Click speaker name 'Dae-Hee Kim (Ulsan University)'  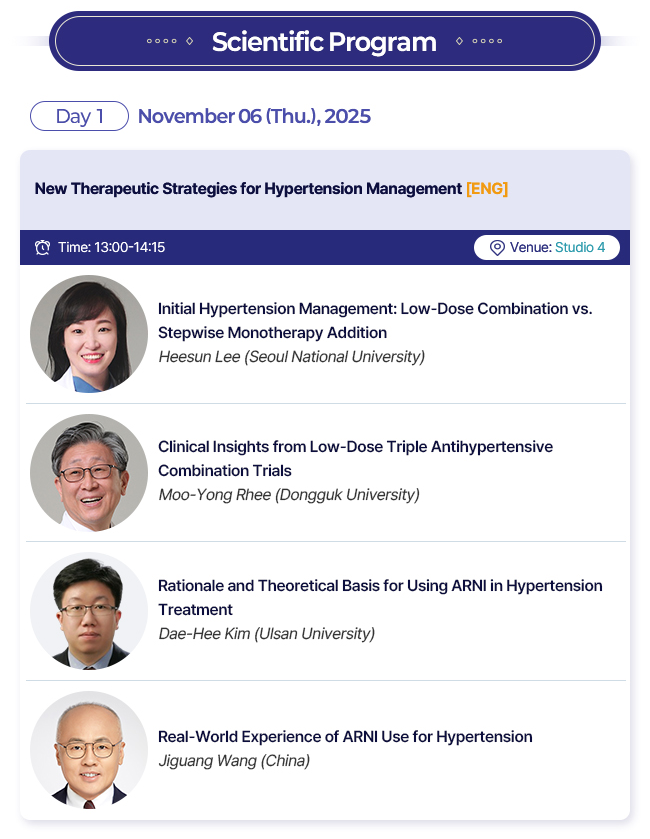pyautogui.click(x=266, y=634)
